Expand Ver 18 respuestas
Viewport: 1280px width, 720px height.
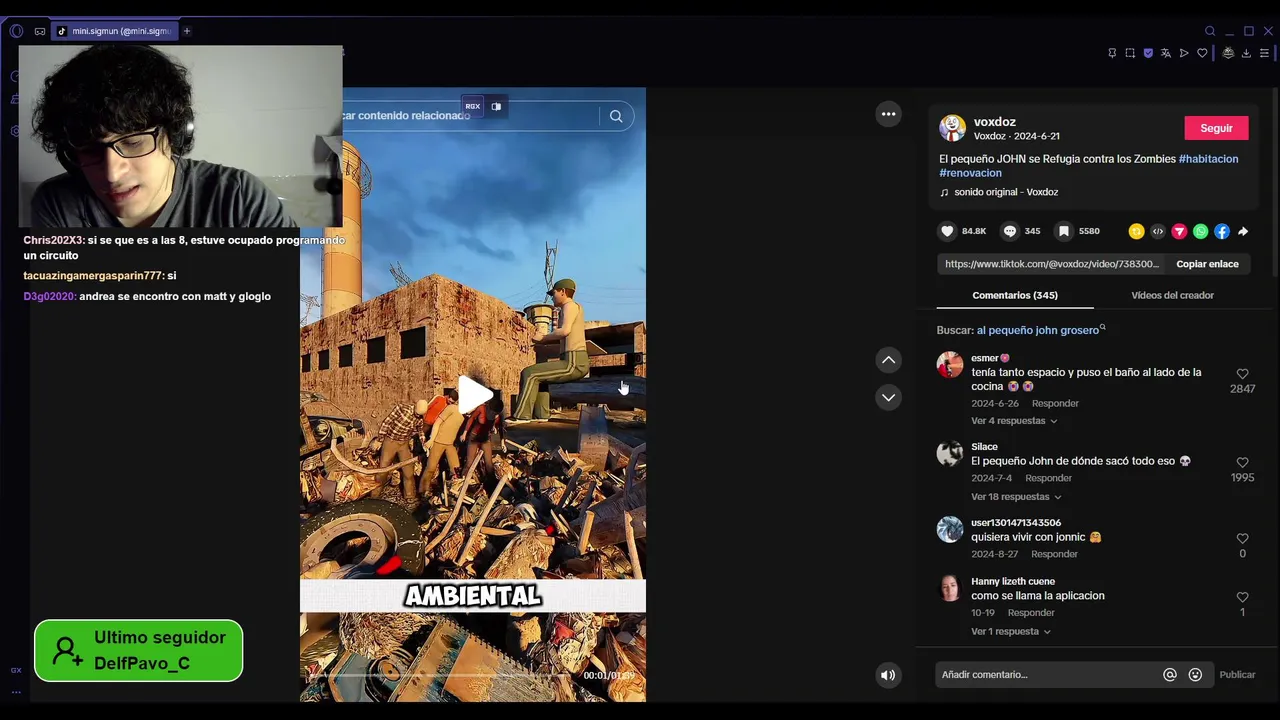pos(1016,497)
